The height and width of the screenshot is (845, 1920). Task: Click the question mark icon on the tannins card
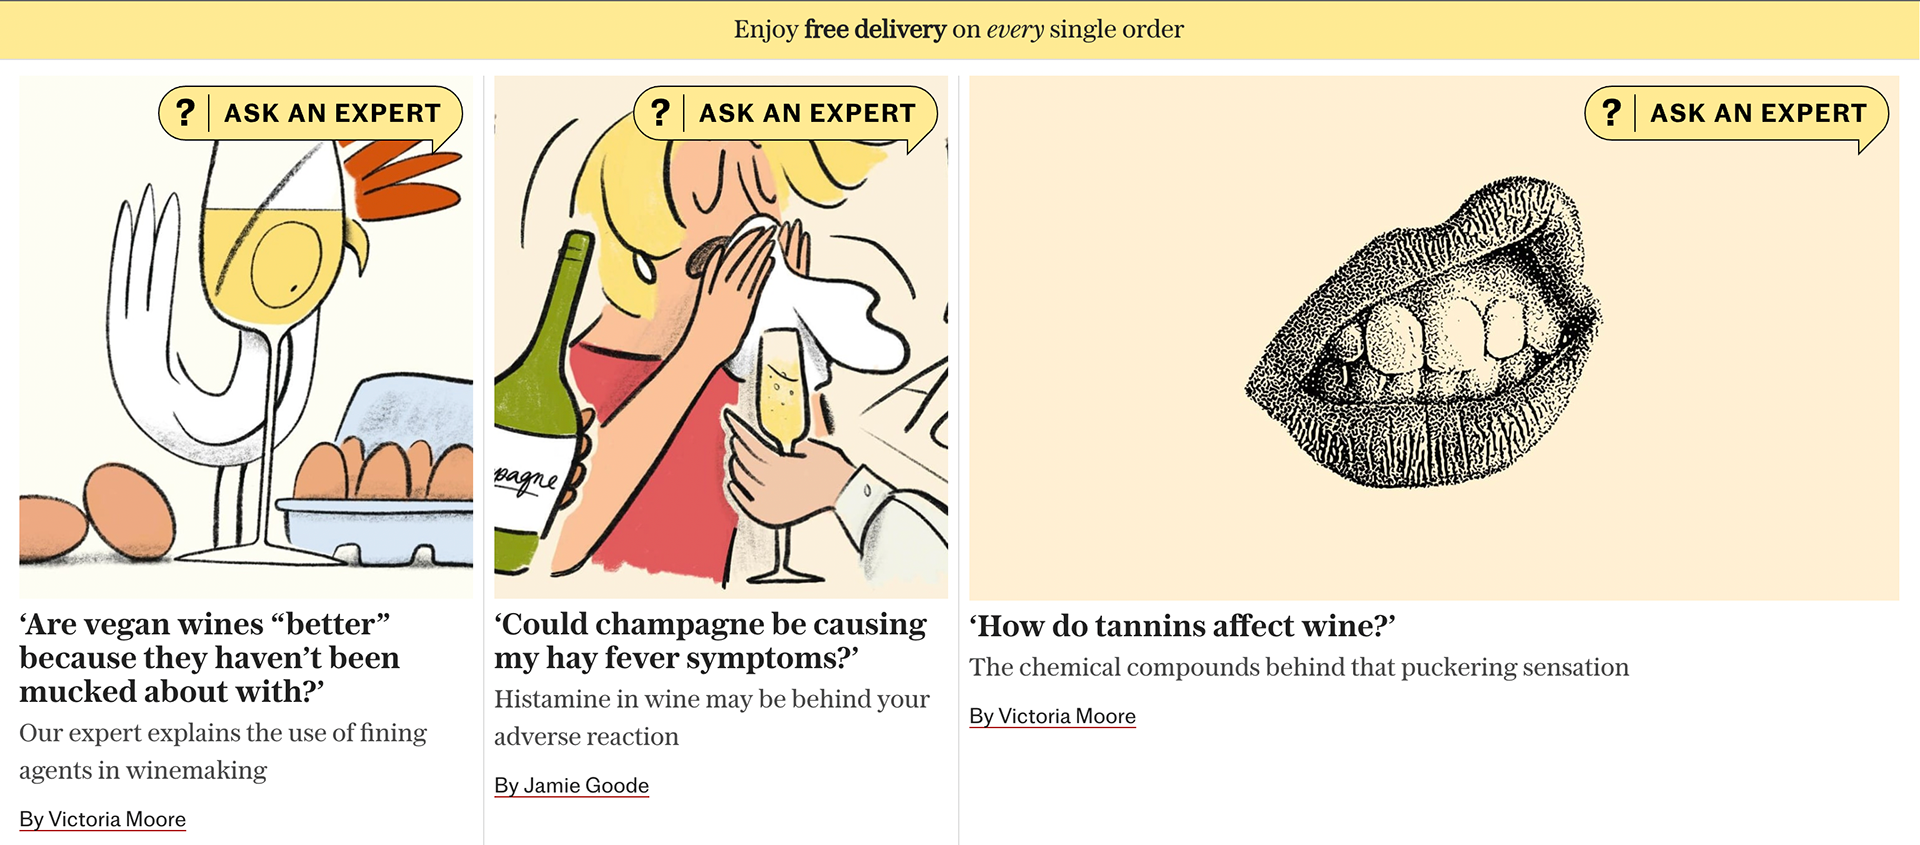[1611, 113]
